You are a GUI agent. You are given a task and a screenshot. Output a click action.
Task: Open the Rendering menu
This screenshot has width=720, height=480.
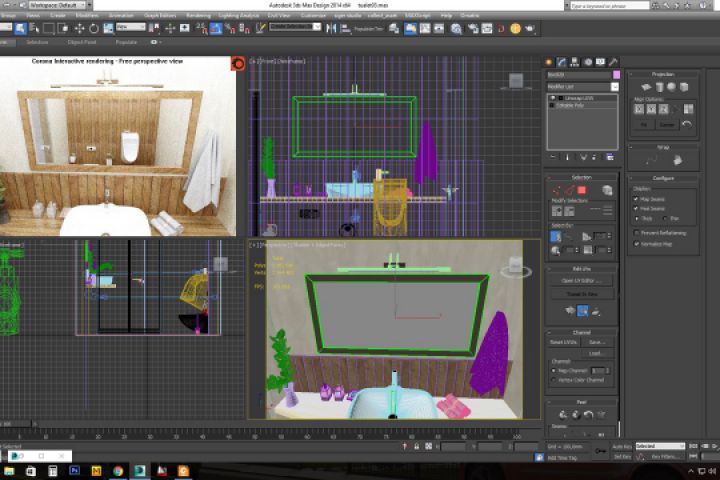[x=198, y=16]
